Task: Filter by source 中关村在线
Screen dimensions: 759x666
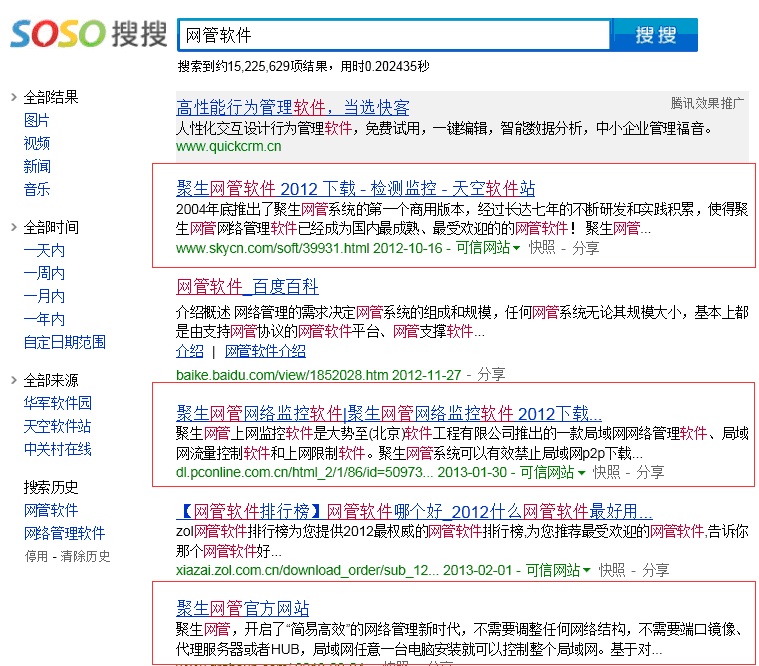Action: click(58, 449)
